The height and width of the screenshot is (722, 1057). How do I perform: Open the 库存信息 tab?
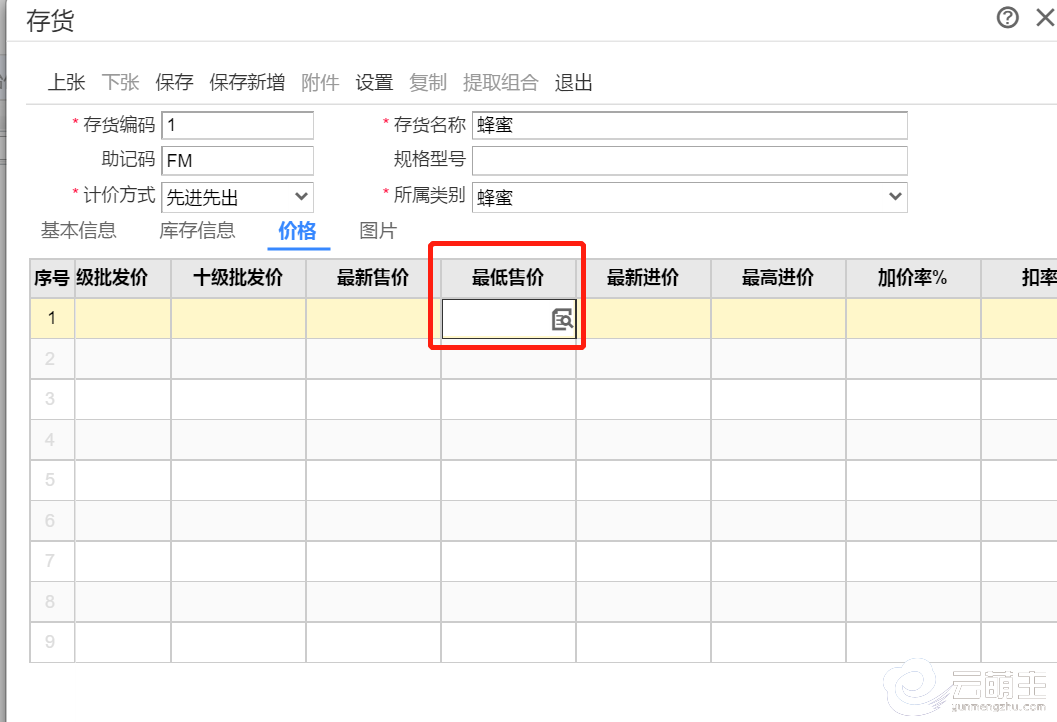point(197,231)
